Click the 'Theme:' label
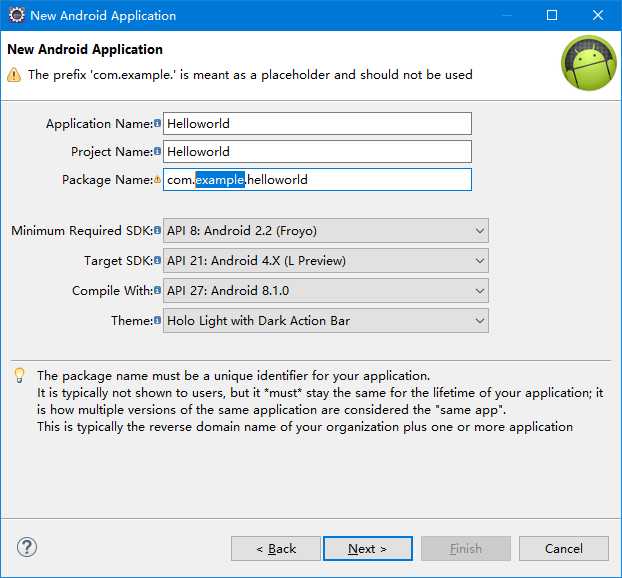The height and width of the screenshot is (578, 622). click(x=132, y=321)
